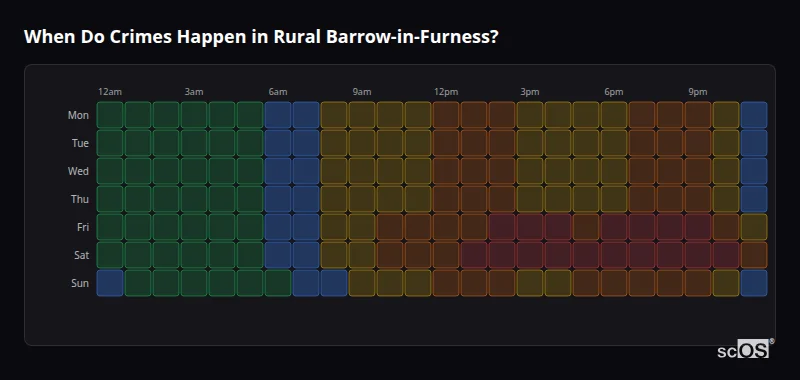Click the Monday 7pm orange cell

click(642, 115)
